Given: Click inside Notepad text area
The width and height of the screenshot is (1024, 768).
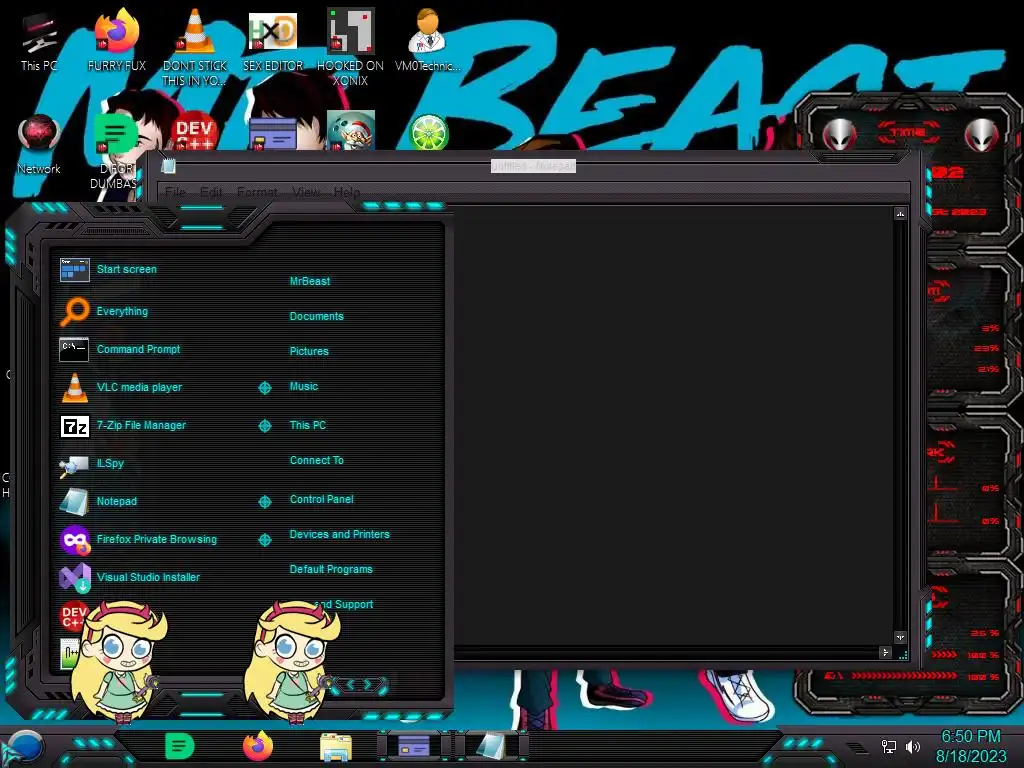Looking at the screenshot, I should click(673, 424).
